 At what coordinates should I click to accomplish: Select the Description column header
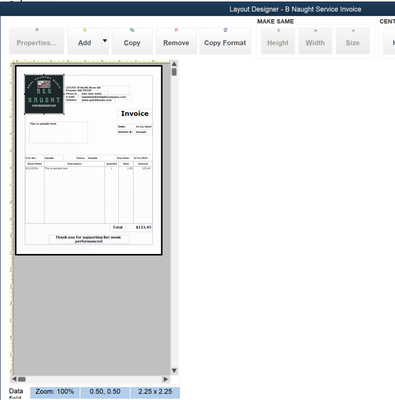[x=74, y=164]
